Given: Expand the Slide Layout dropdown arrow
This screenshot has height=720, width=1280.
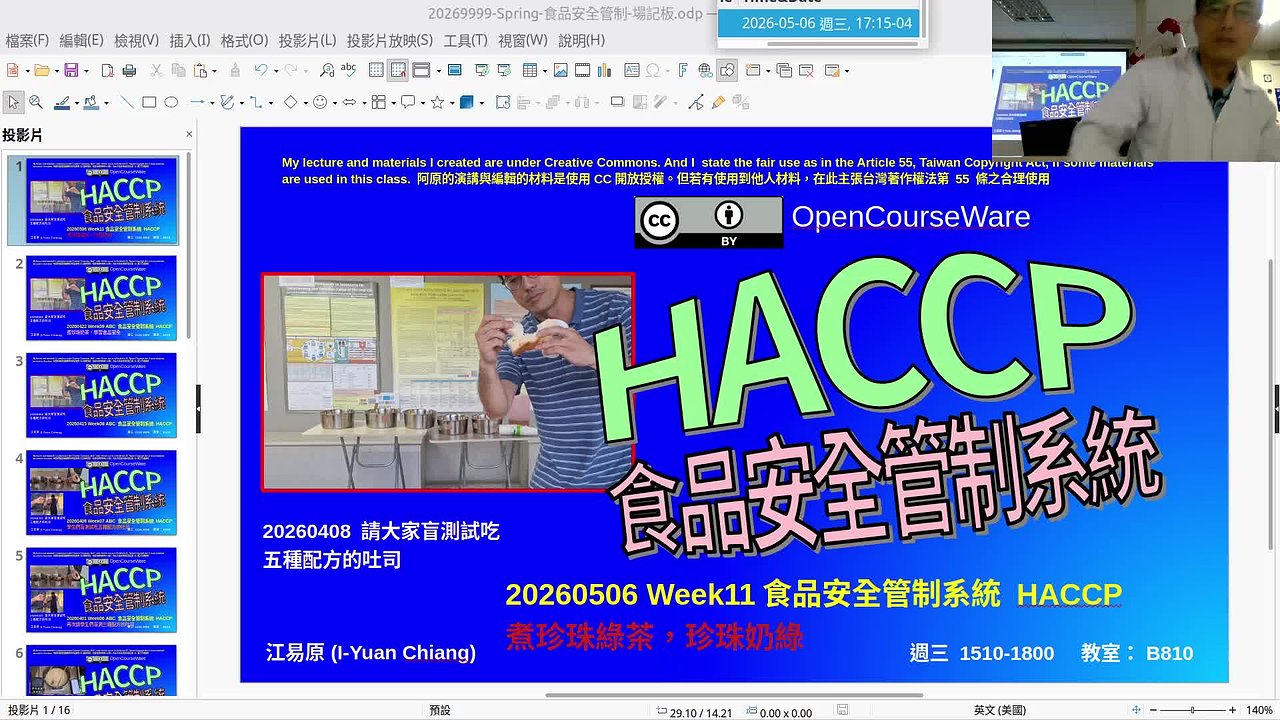Looking at the screenshot, I should pos(847,71).
